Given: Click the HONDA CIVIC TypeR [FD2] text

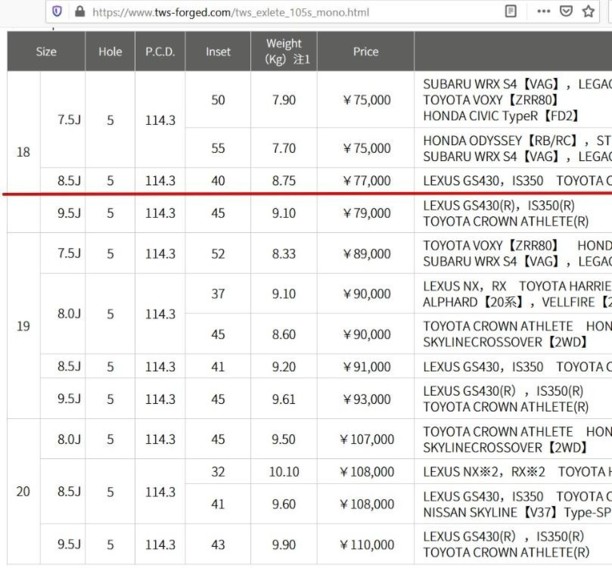Looking at the screenshot, I should pyautogui.click(x=502, y=116).
